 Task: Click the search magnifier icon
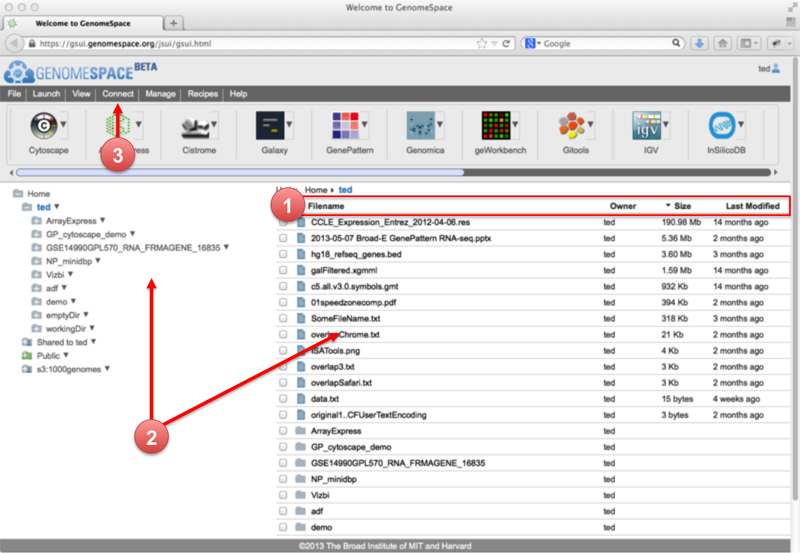point(676,43)
